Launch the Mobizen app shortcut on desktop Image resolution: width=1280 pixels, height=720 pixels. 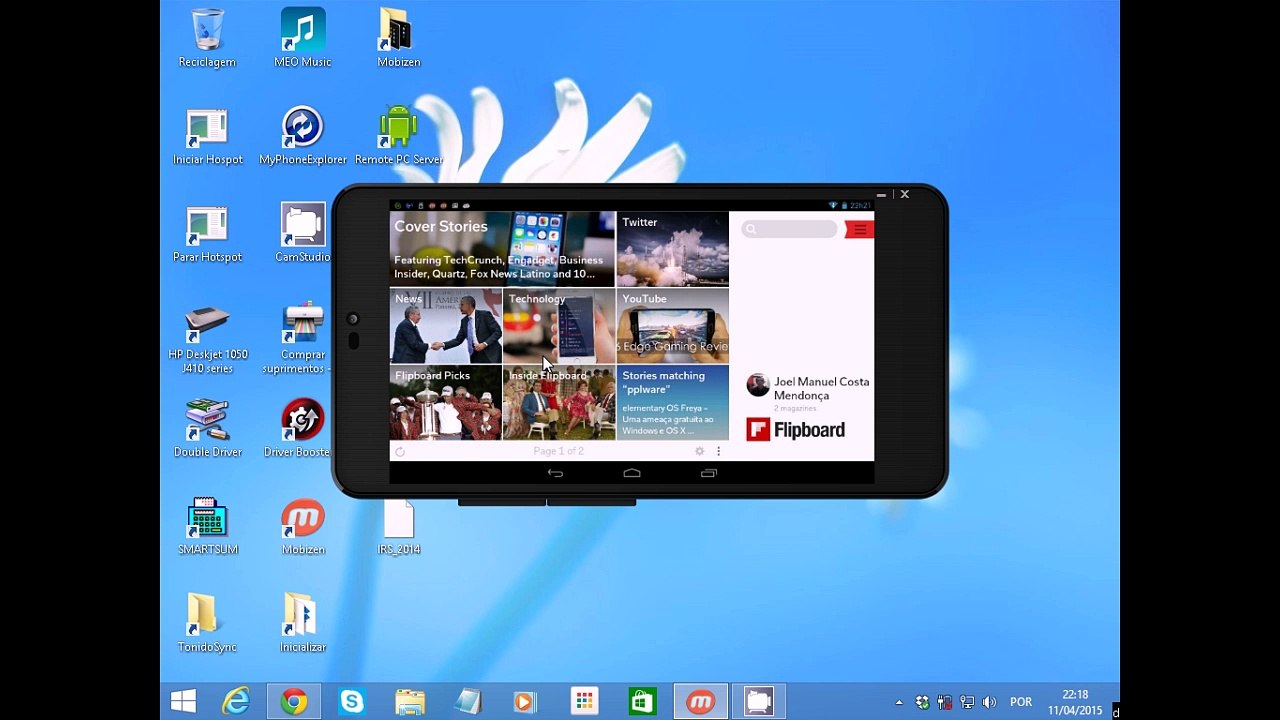[x=303, y=526]
